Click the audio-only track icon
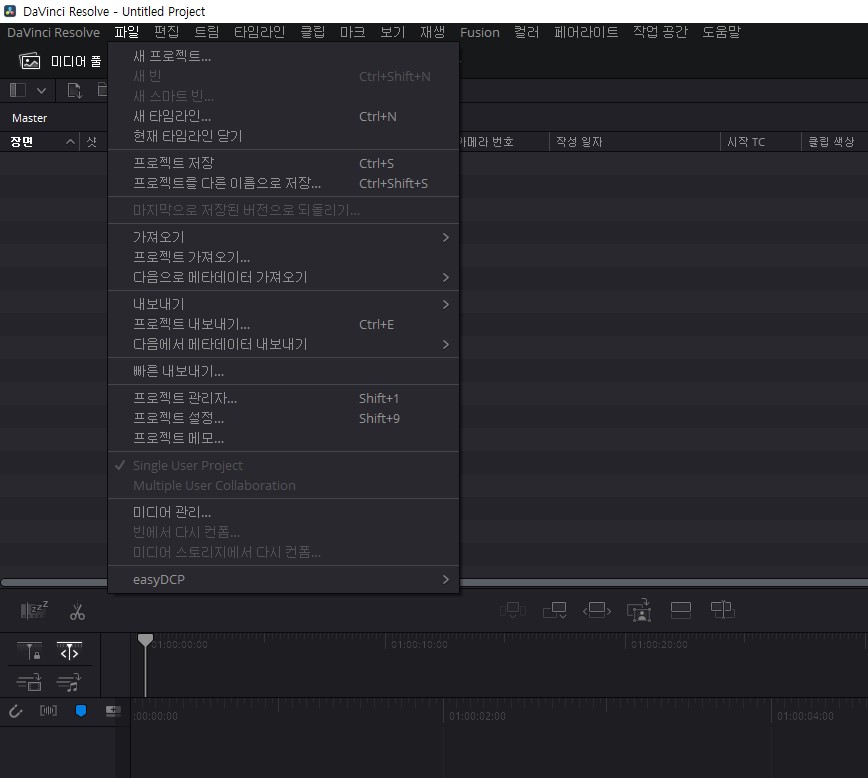Viewport: 868px width, 778px height. tap(69, 682)
